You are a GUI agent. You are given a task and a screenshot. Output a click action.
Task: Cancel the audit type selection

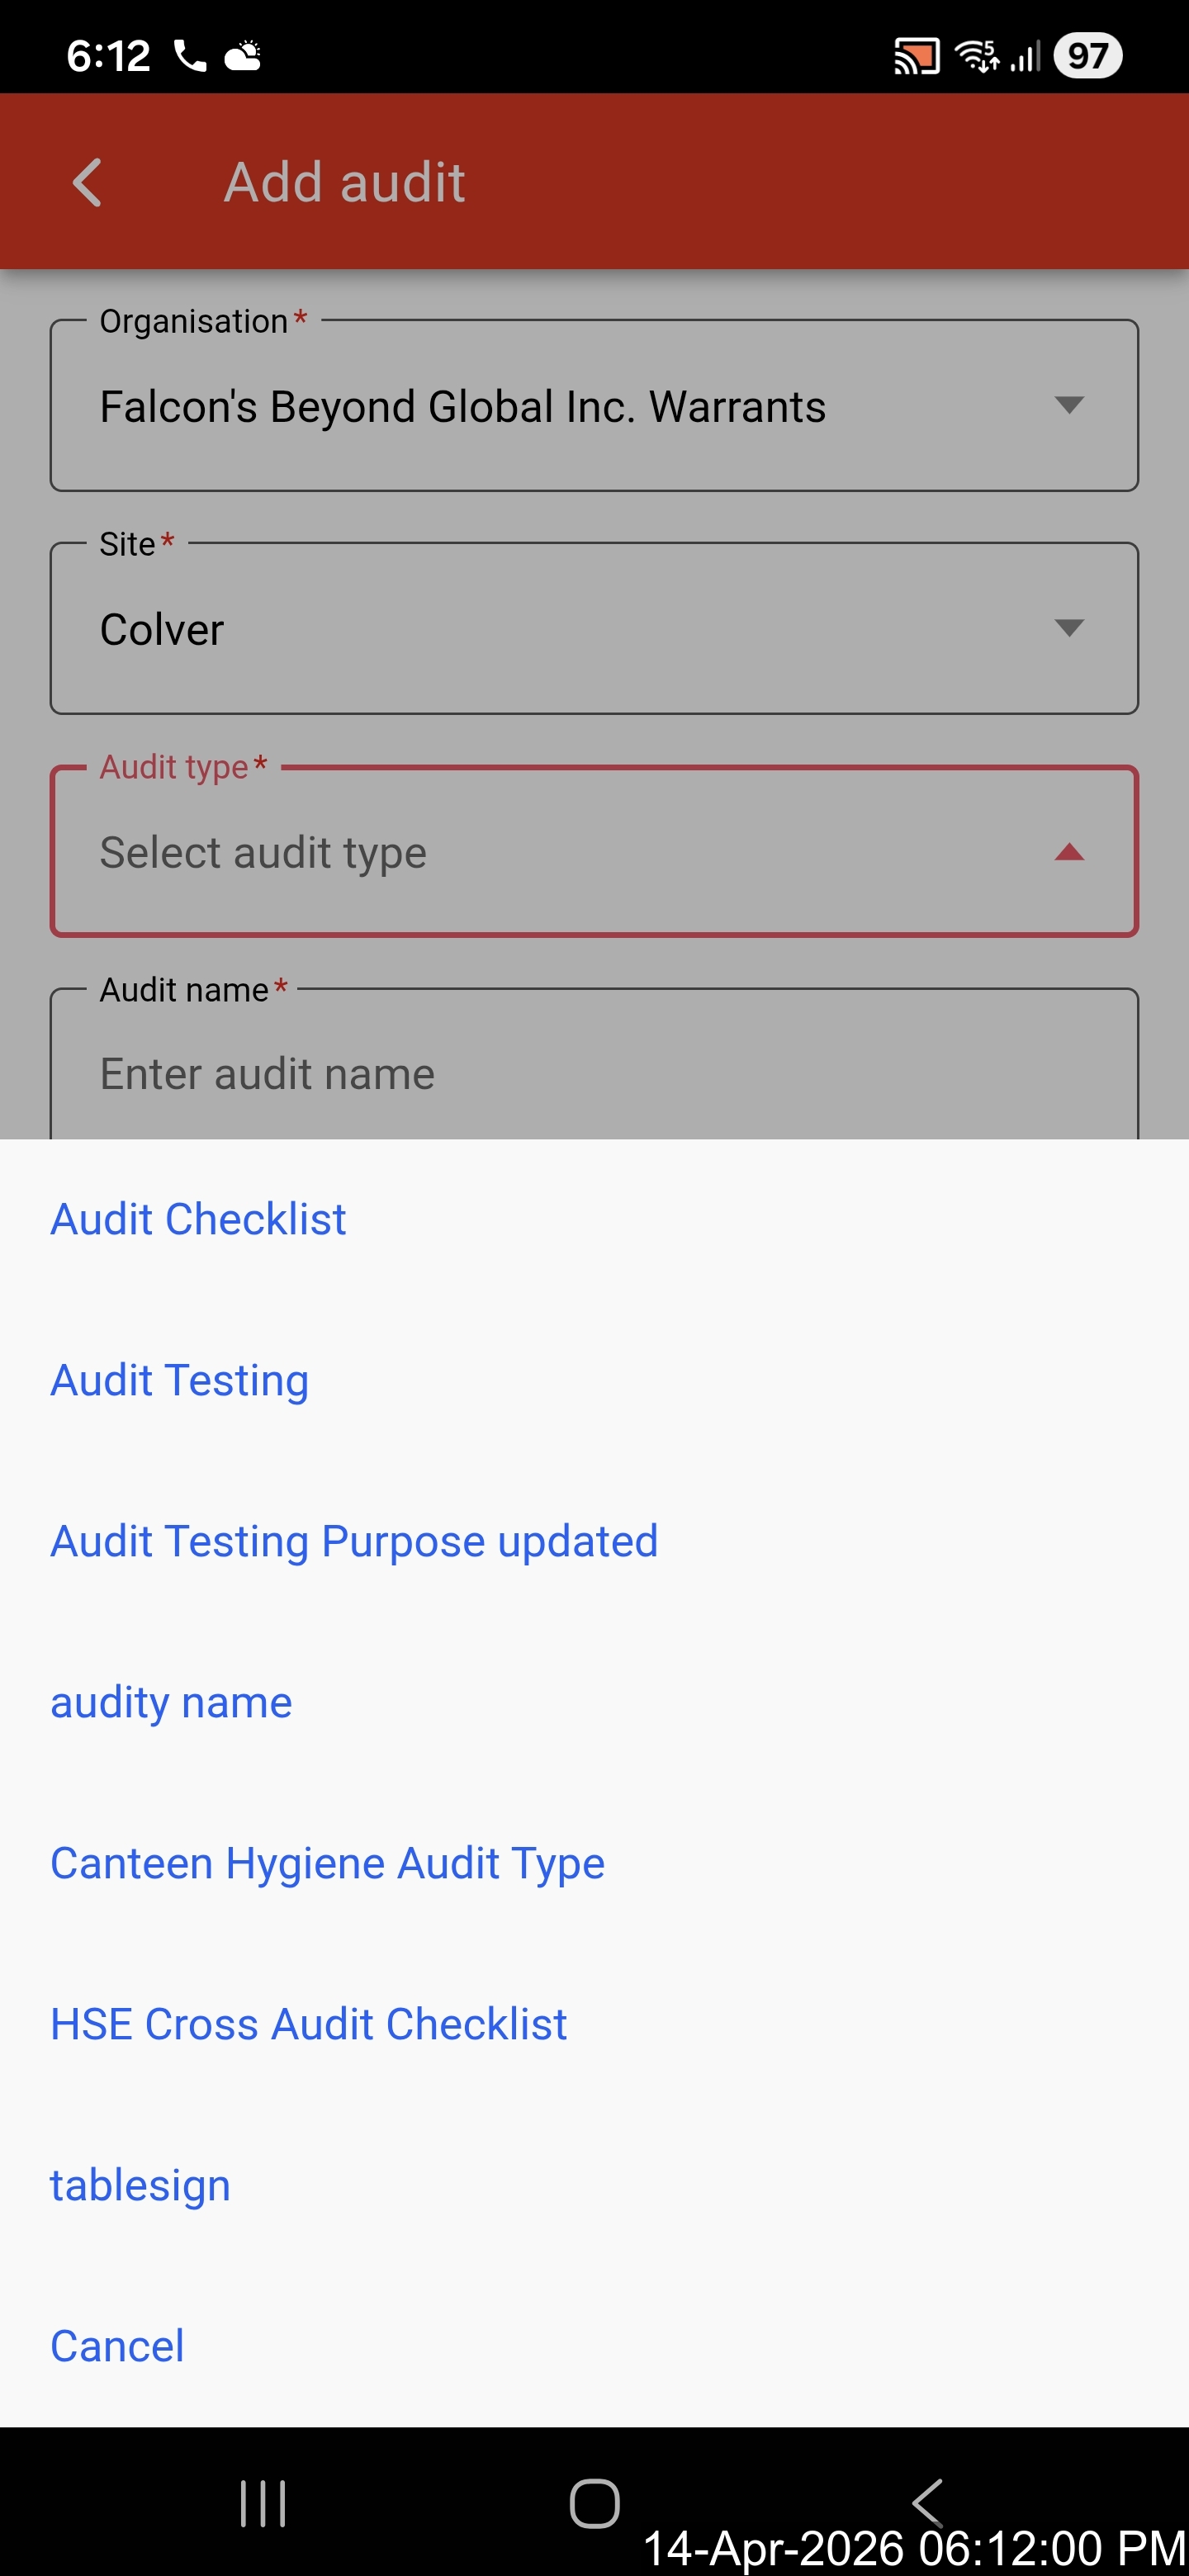[117, 2346]
